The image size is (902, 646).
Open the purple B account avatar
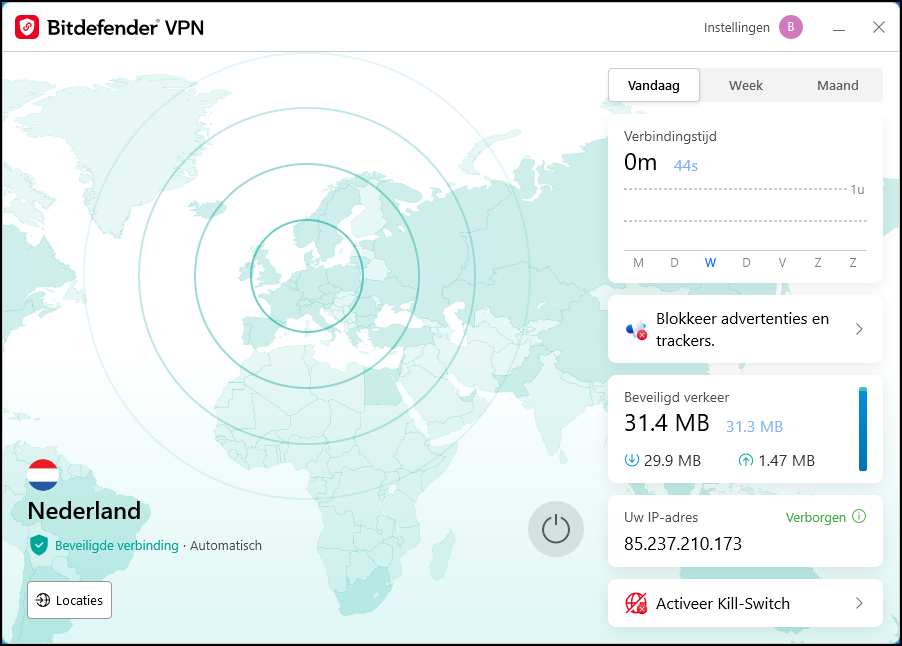(x=791, y=27)
